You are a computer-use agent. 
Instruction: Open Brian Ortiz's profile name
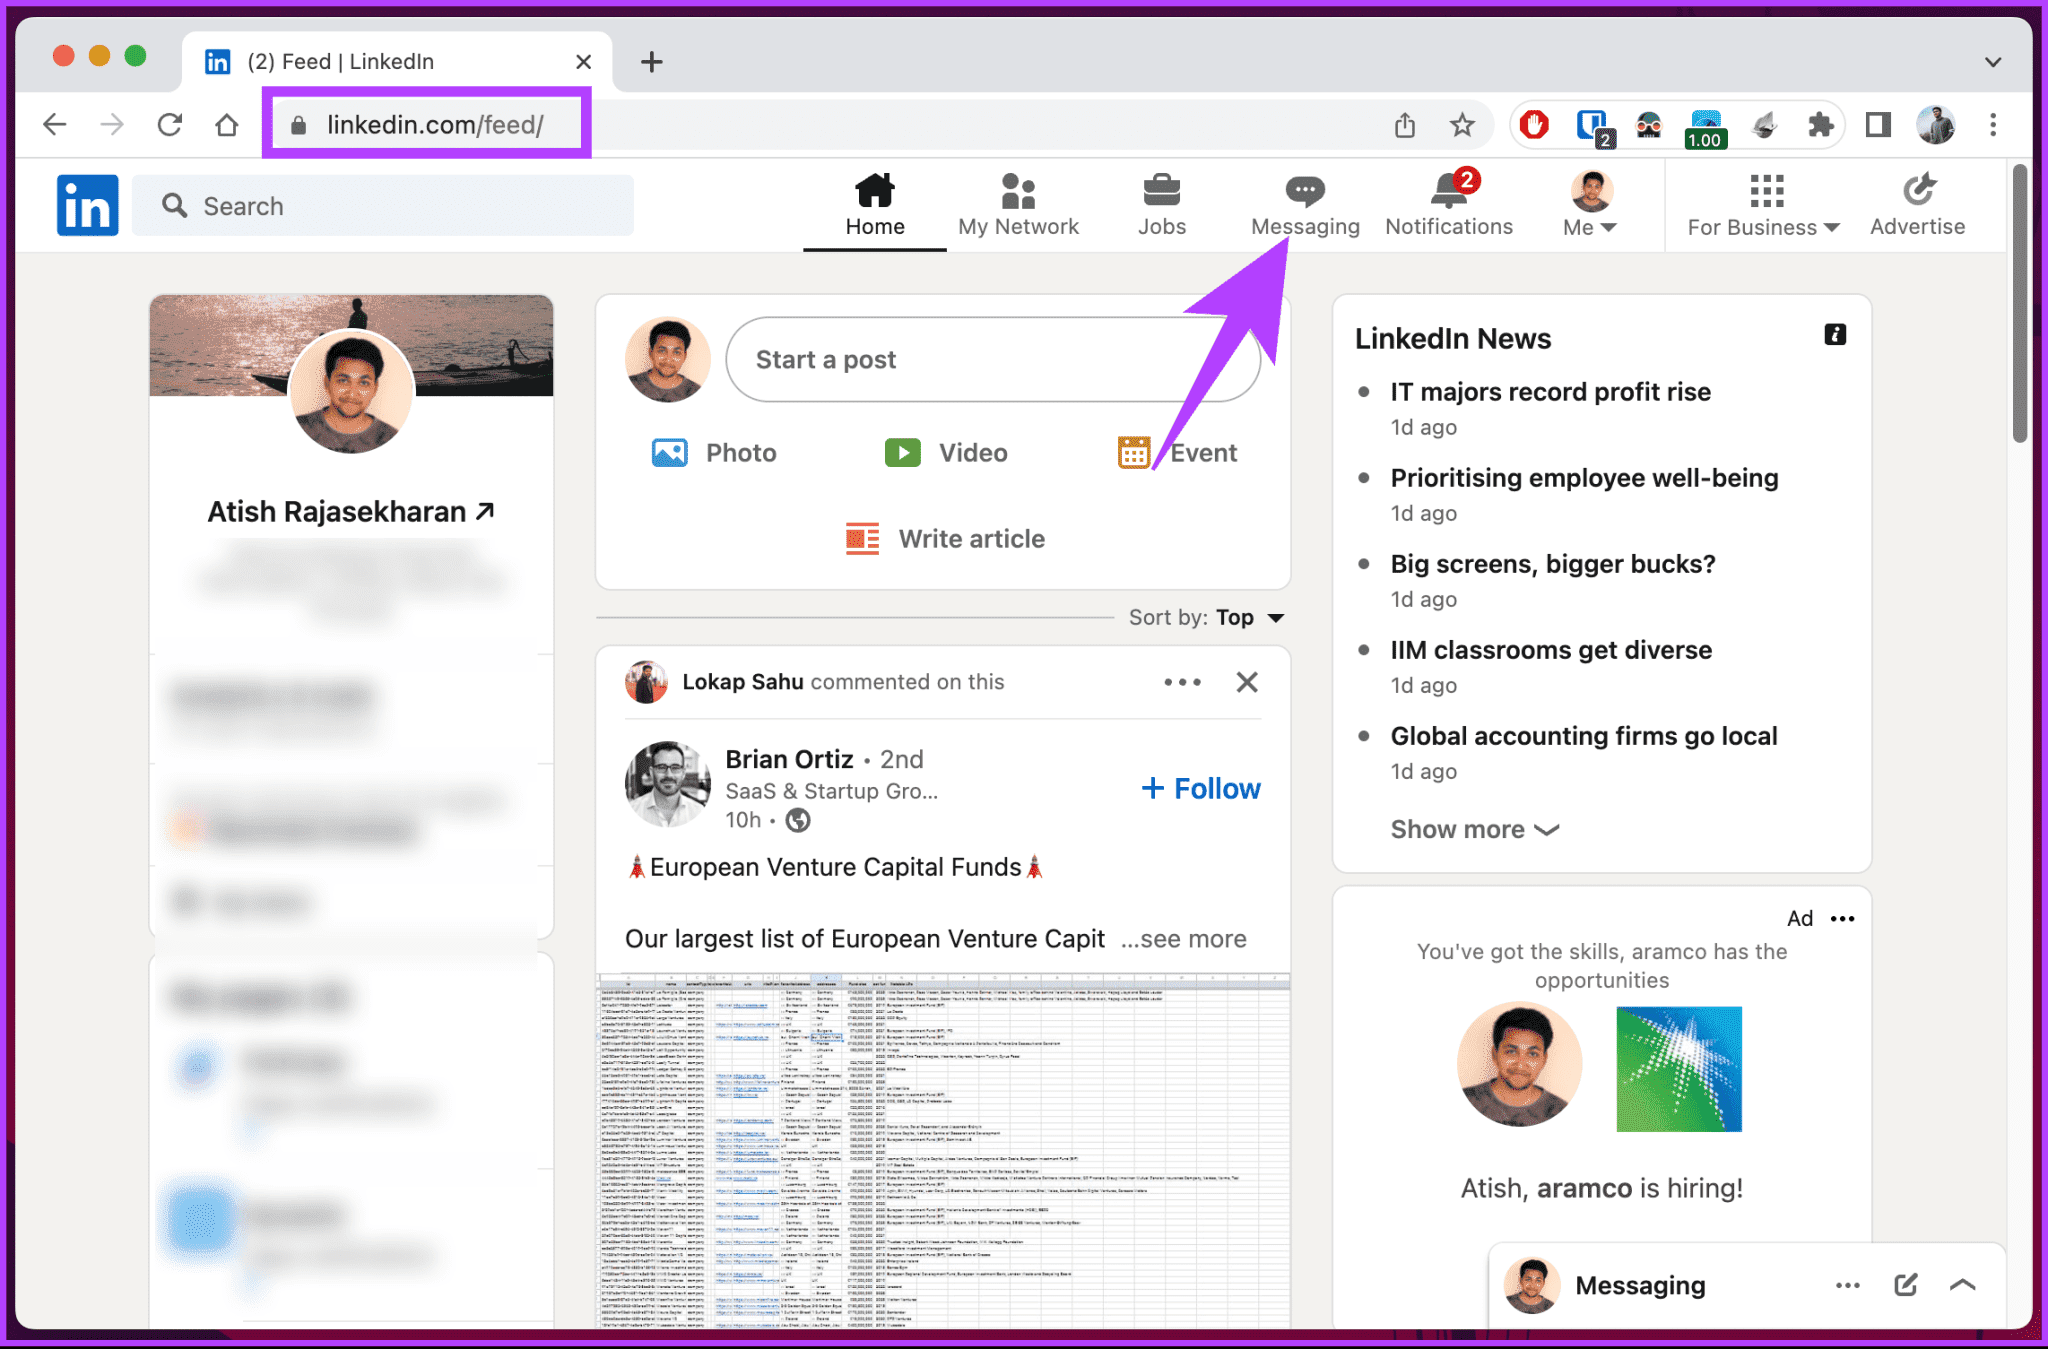[x=789, y=759]
